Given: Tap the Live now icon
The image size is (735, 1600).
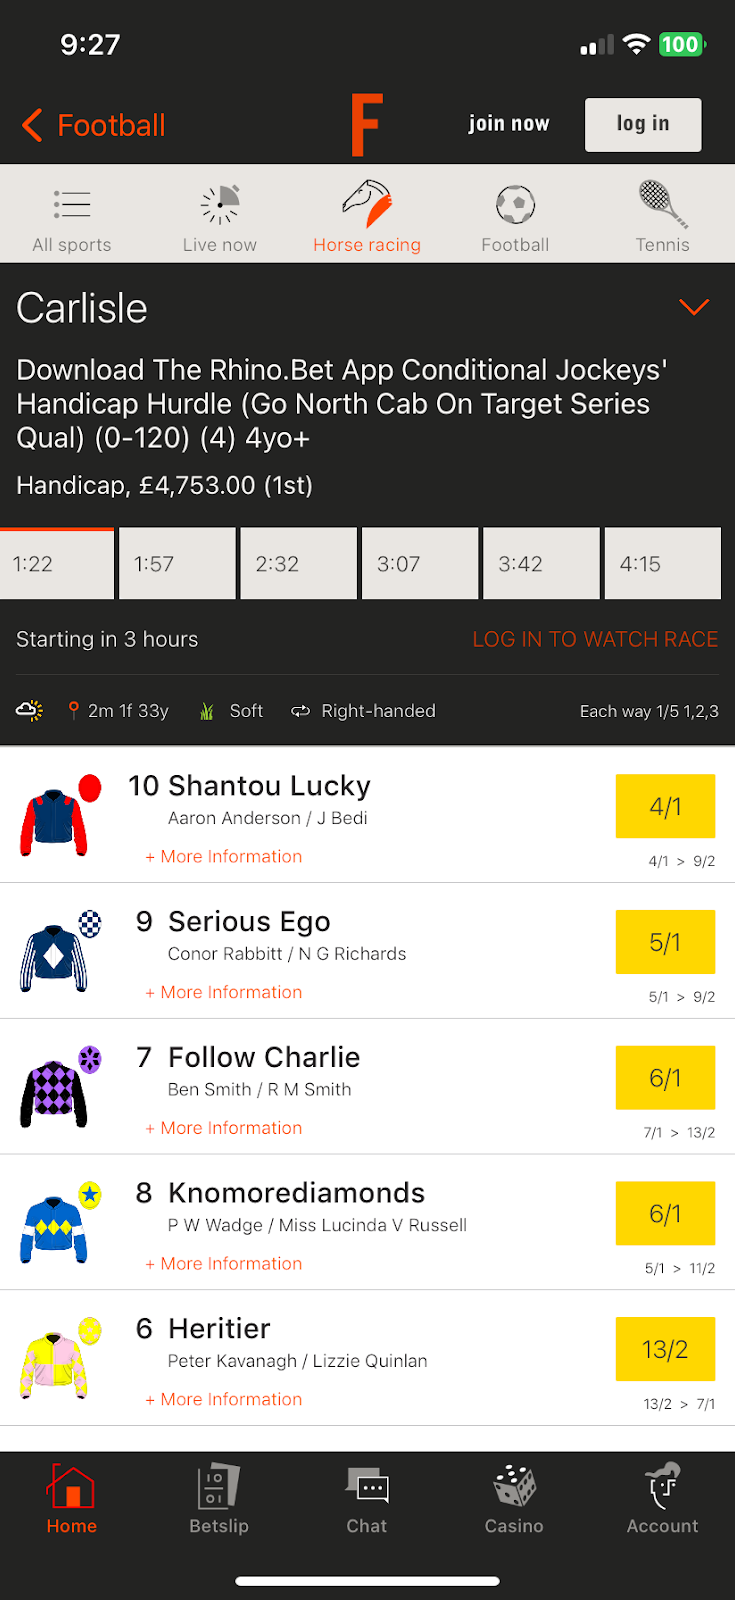Looking at the screenshot, I should 220,205.
